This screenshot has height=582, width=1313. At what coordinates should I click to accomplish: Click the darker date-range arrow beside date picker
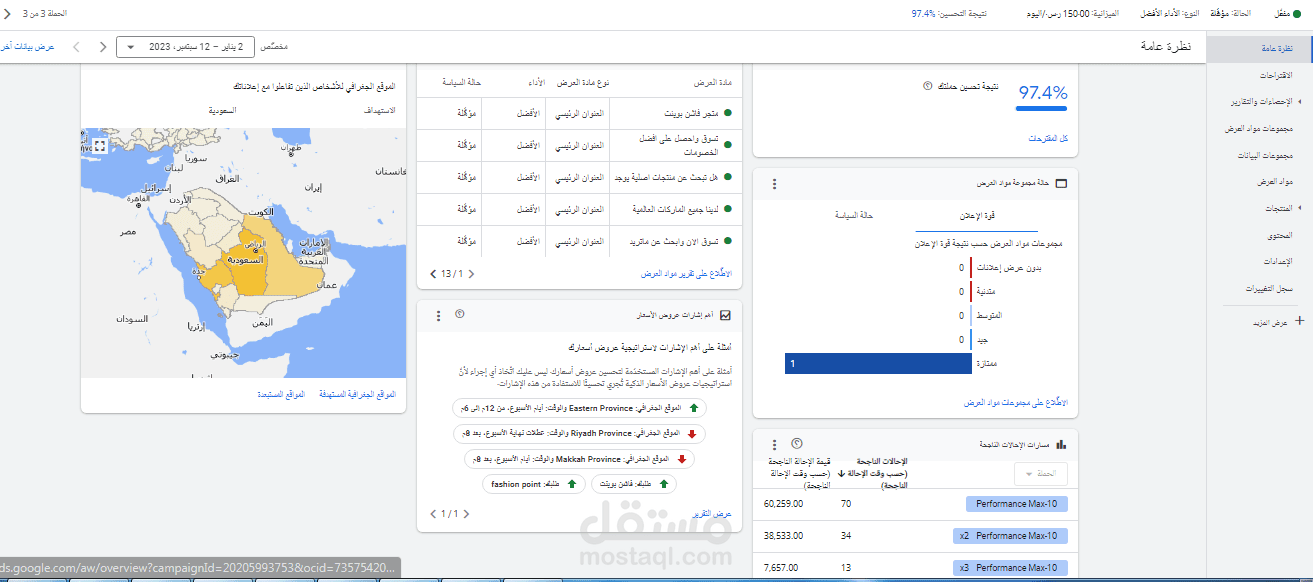pos(103,47)
